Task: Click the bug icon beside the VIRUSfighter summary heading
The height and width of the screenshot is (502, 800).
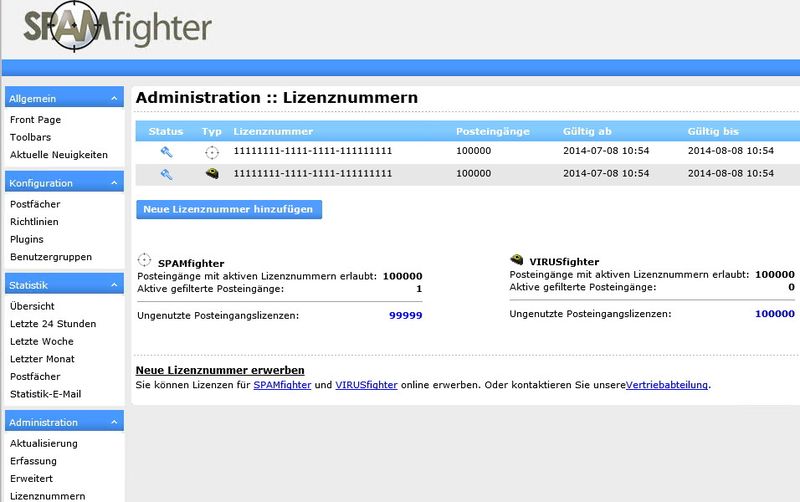Action: click(x=517, y=259)
